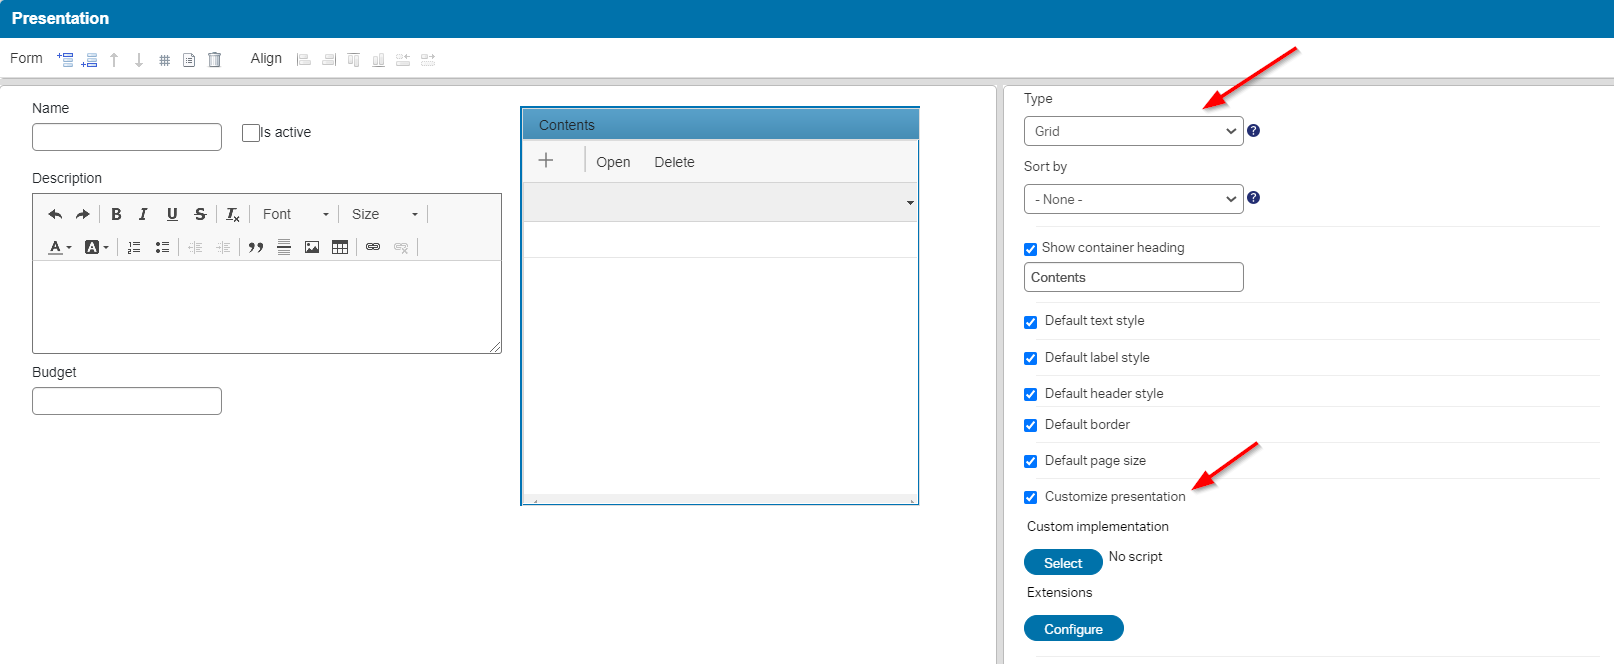
Task: Click the grid icon in Form toolbar
Action: coord(165,60)
